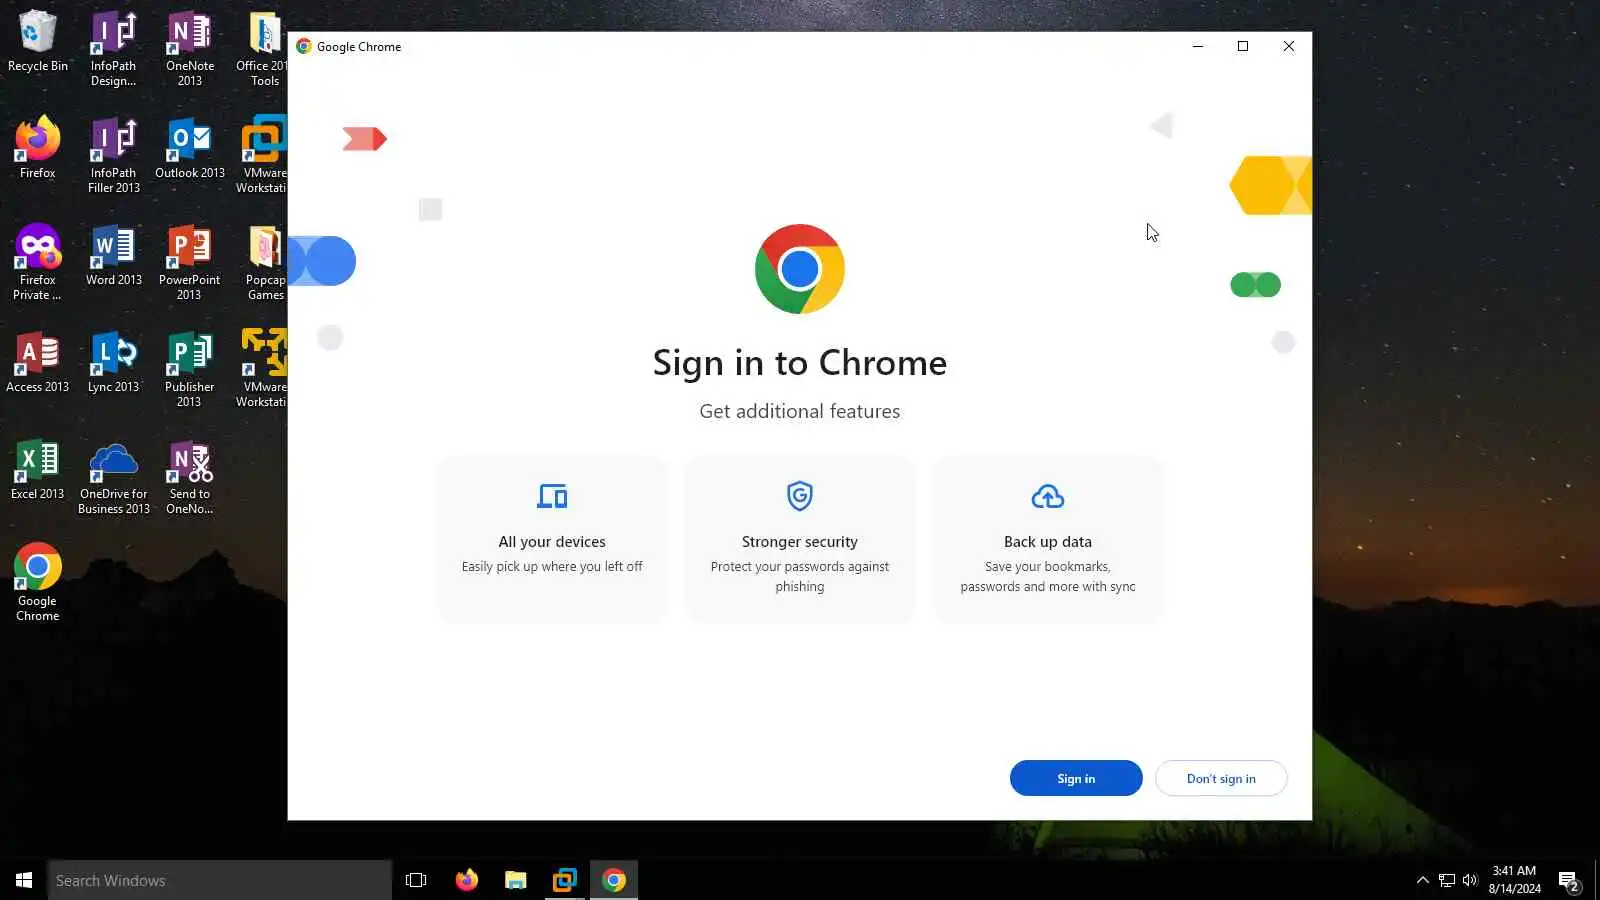Viewport: 1600px width, 900px height.
Task: Open File Explorer from the taskbar
Action: pyautogui.click(x=515, y=880)
